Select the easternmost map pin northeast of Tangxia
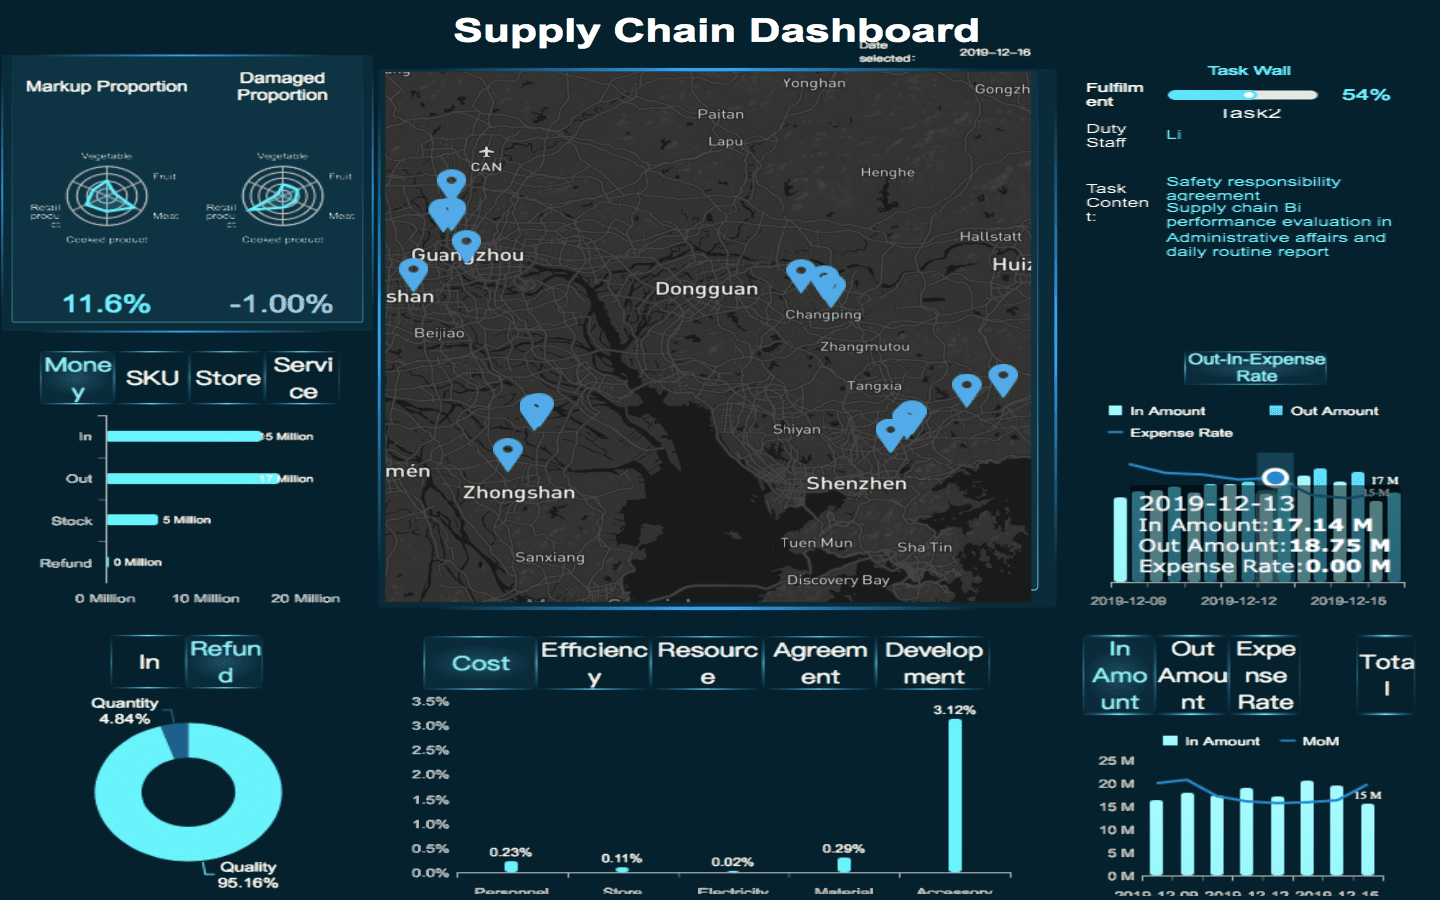 [1003, 380]
